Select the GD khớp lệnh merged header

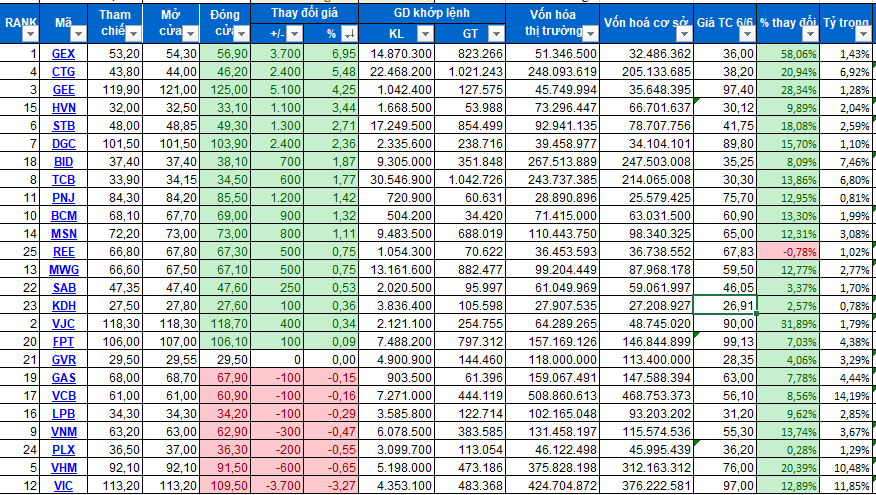click(432, 13)
